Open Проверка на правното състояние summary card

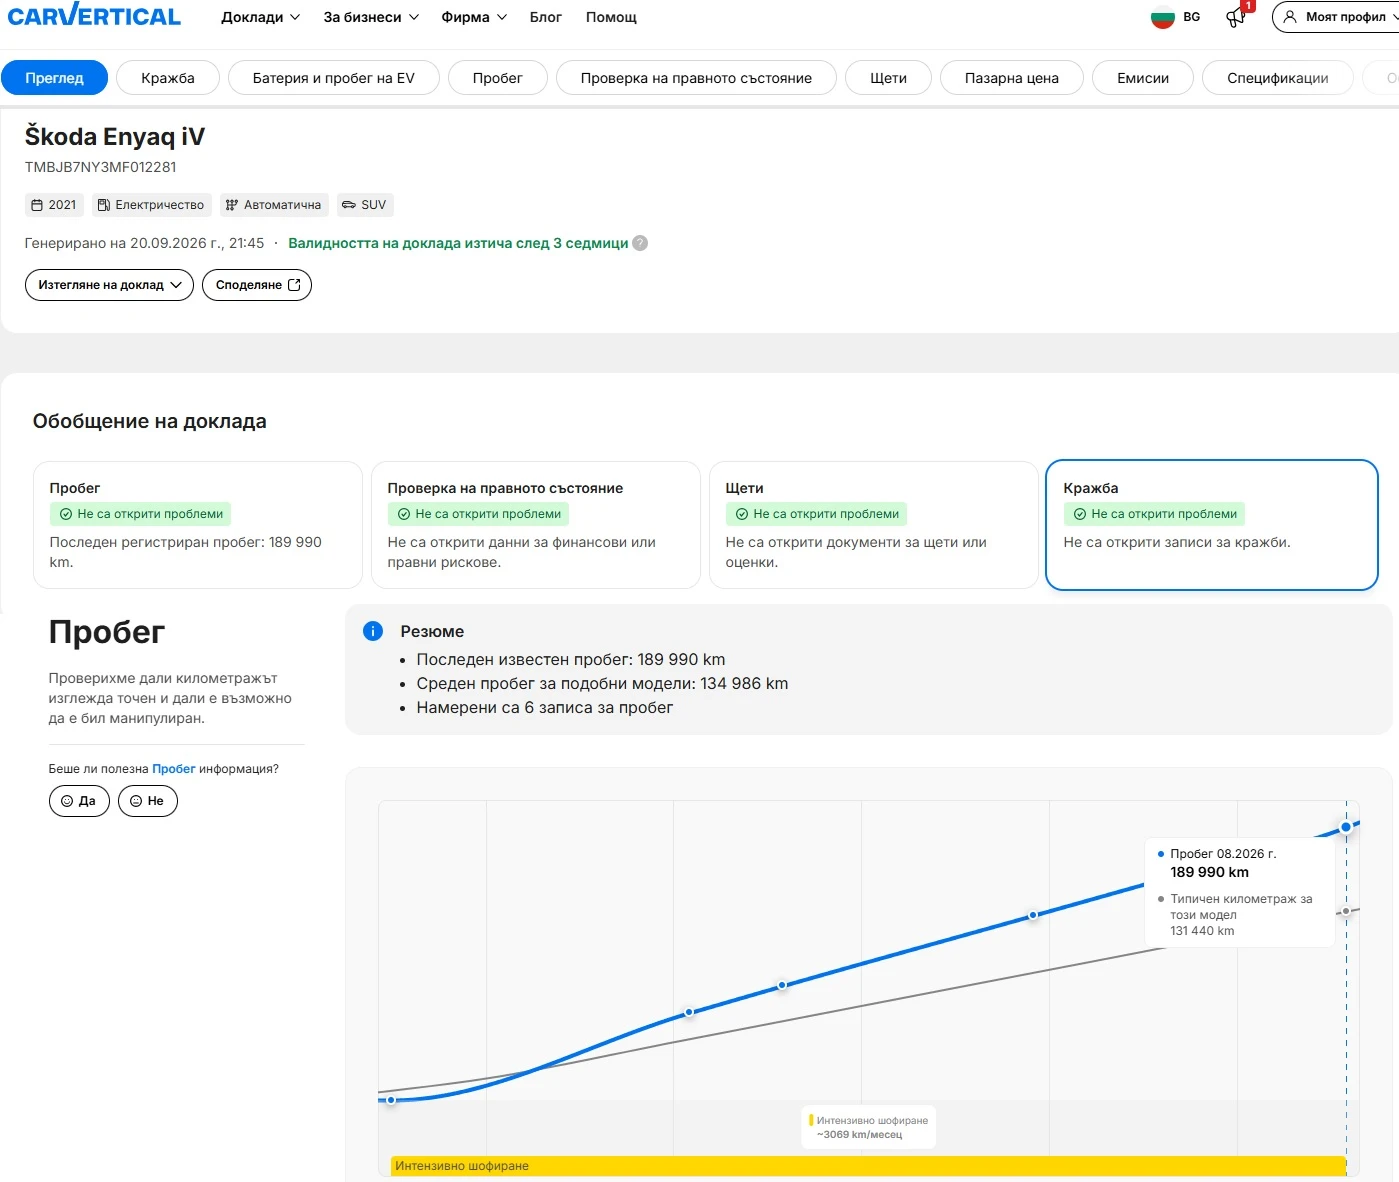click(536, 525)
